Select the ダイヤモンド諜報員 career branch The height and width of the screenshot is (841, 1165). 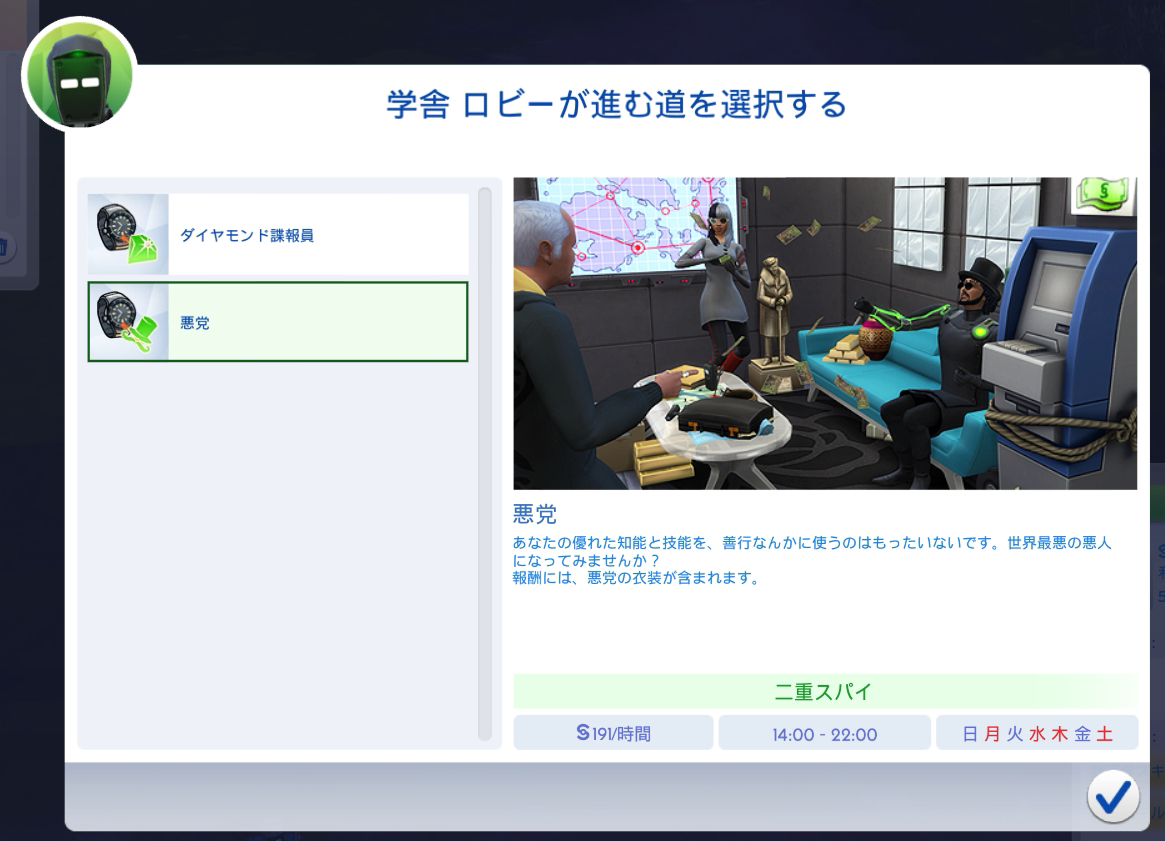click(278, 234)
